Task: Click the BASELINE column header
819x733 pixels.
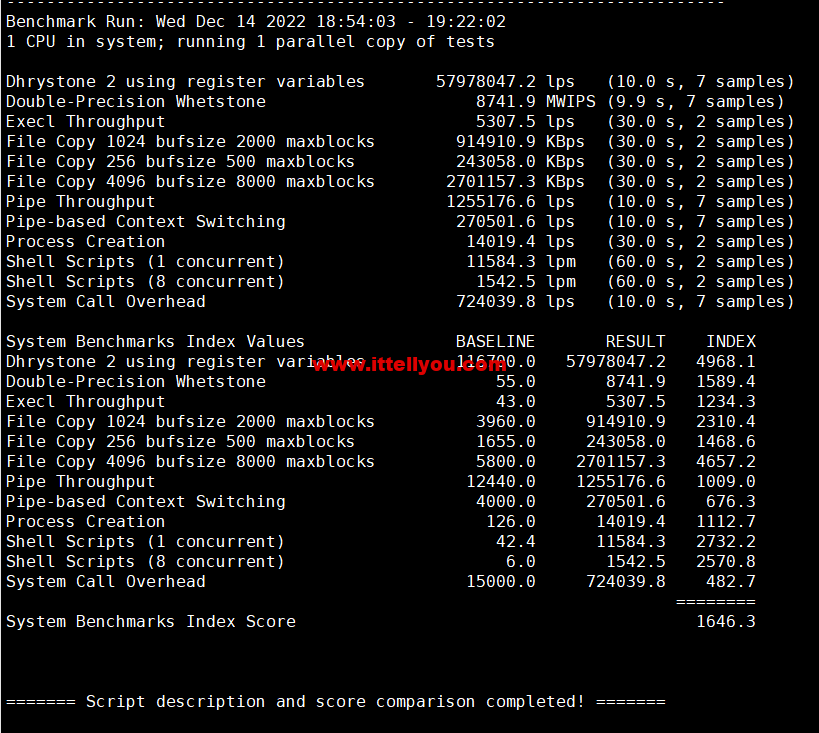Action: [x=495, y=341]
